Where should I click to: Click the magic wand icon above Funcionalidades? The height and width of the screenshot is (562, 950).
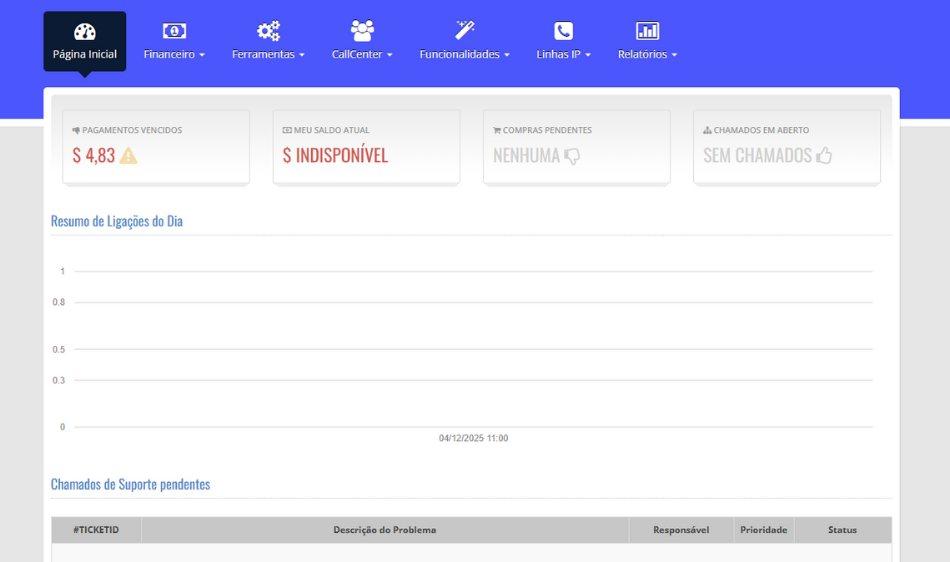(464, 31)
